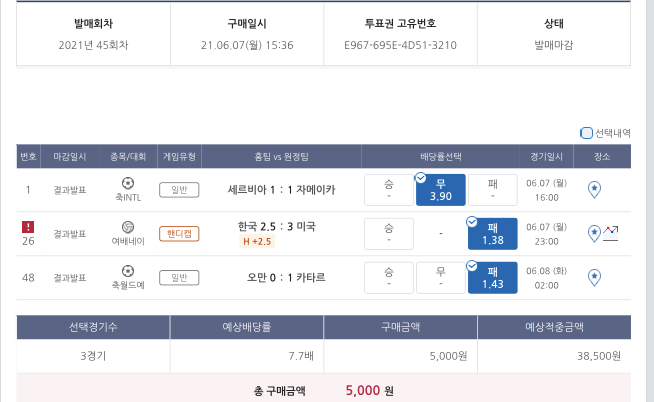Click the 배당률선택 column header

441,157
